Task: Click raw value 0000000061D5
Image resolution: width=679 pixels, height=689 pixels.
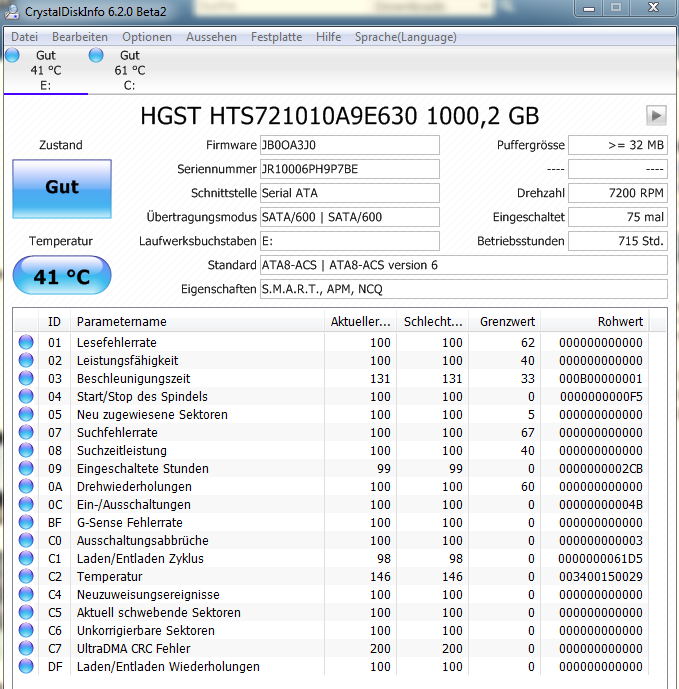Action: 601,558
